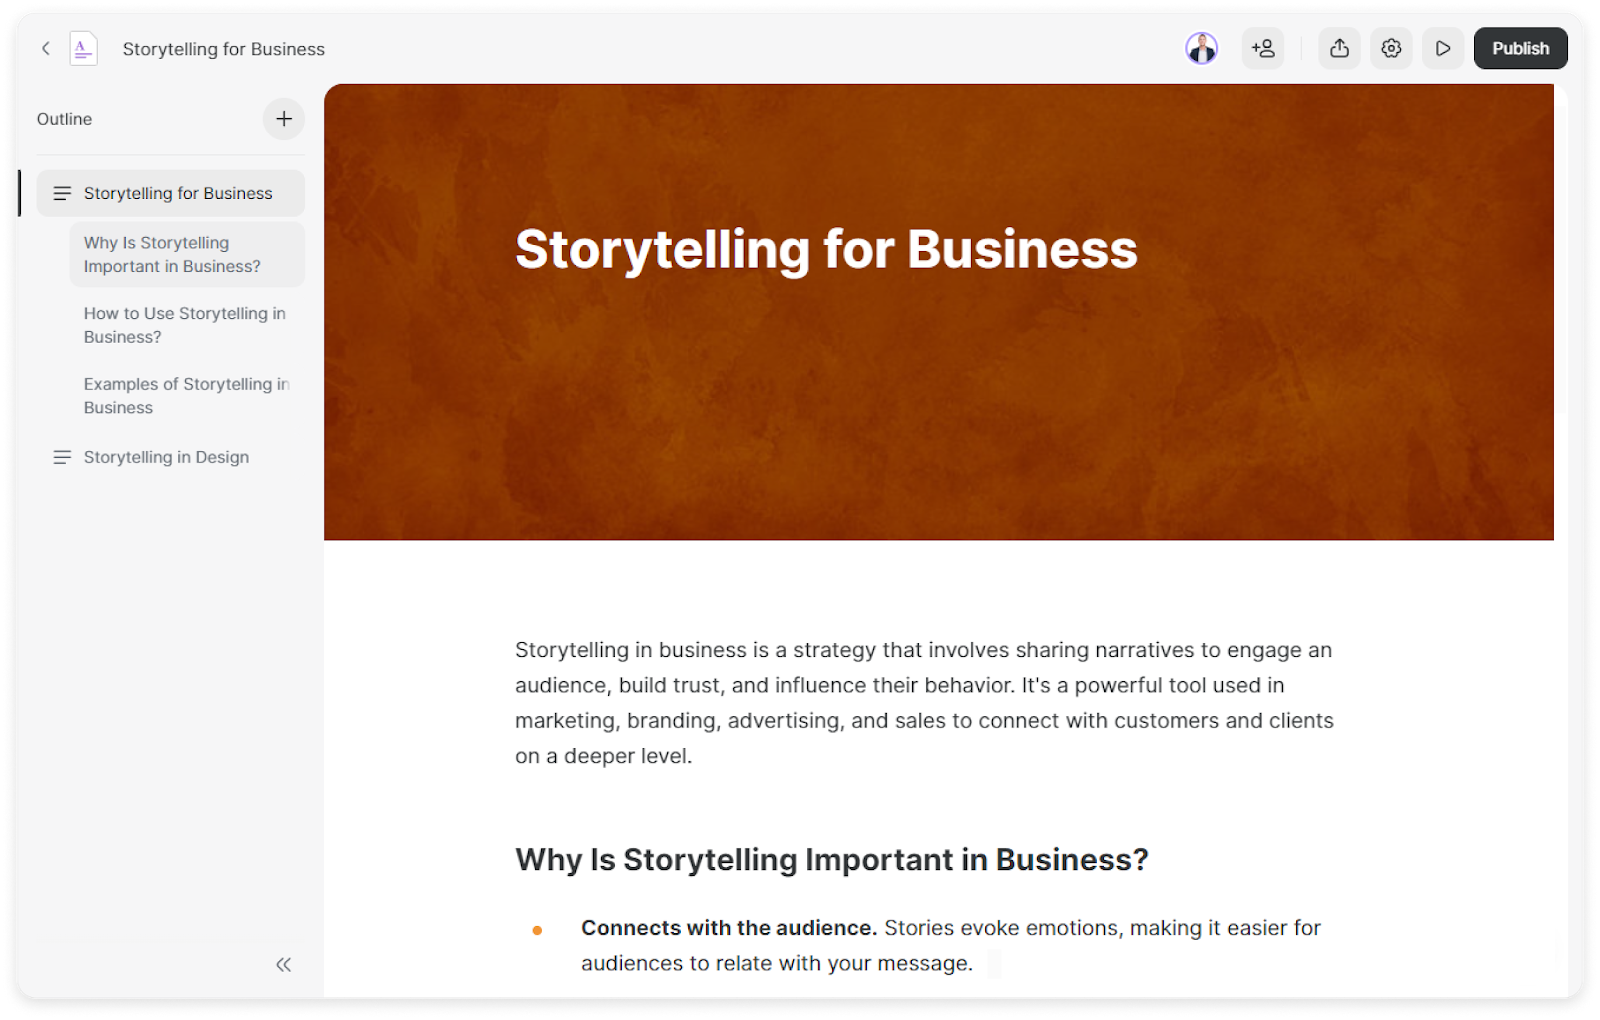The height and width of the screenshot is (1020, 1600).
Task: Click the Storytelling in Design list icon
Action: [x=62, y=457]
